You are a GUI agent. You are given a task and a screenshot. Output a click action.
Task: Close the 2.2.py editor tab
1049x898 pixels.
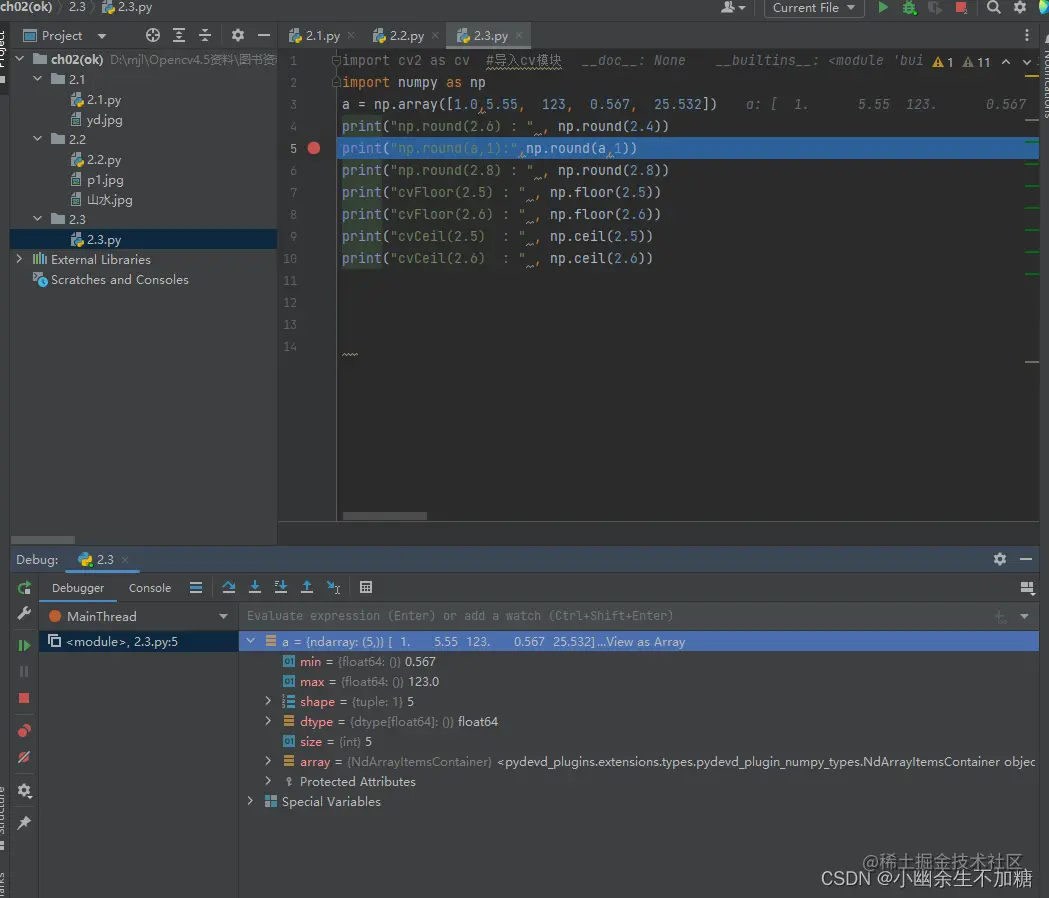[x=436, y=35]
